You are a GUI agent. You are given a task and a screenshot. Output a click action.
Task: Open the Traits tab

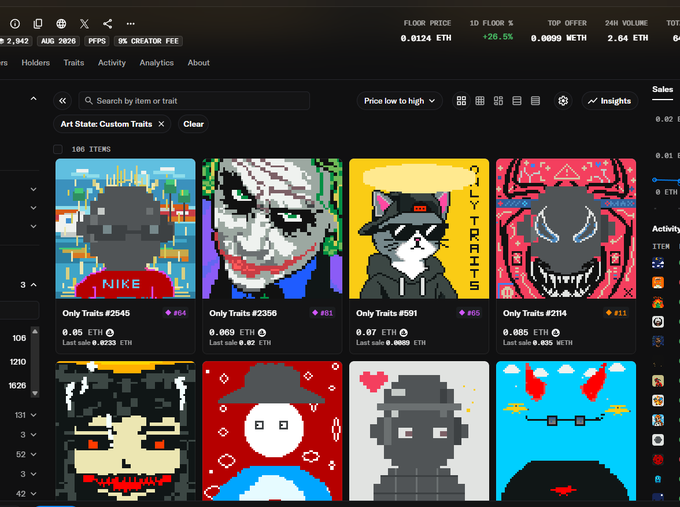click(x=74, y=63)
